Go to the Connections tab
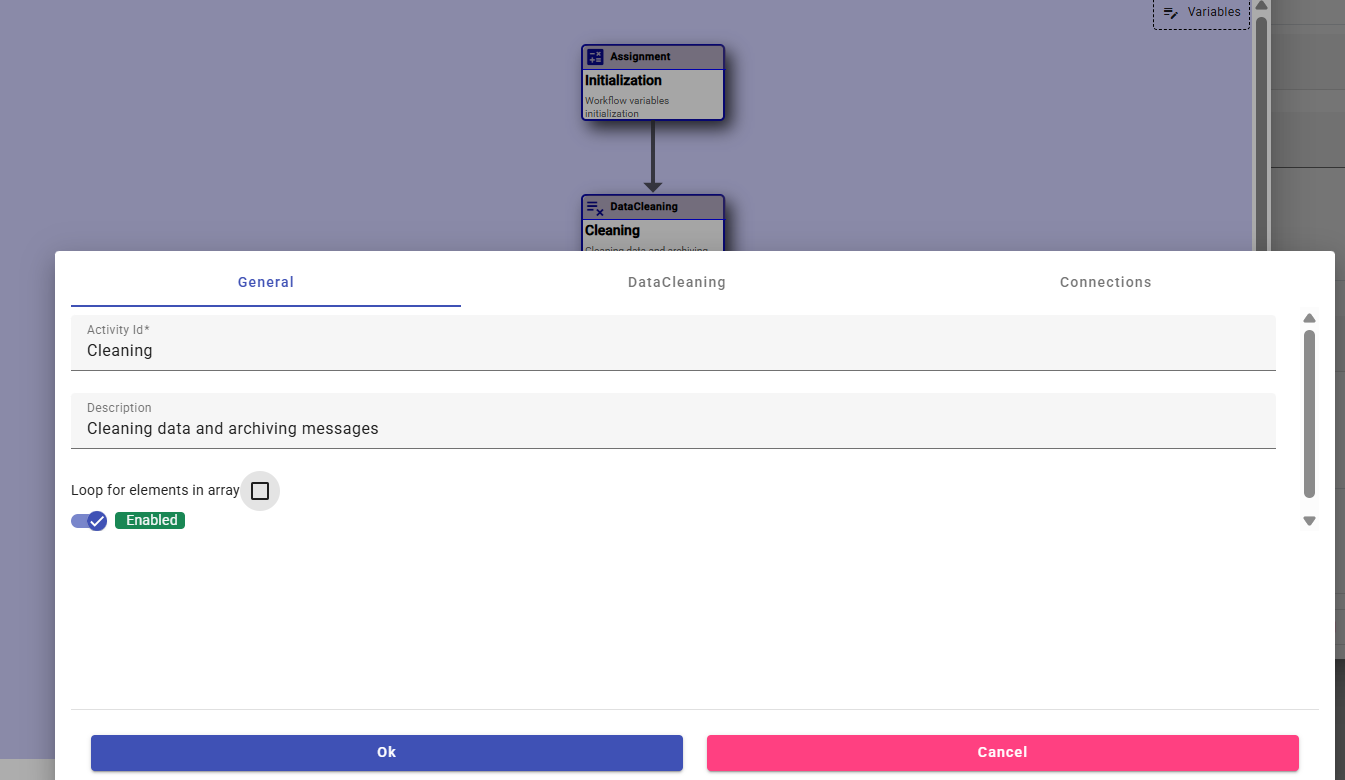This screenshot has height=780, width=1345. [x=1105, y=282]
